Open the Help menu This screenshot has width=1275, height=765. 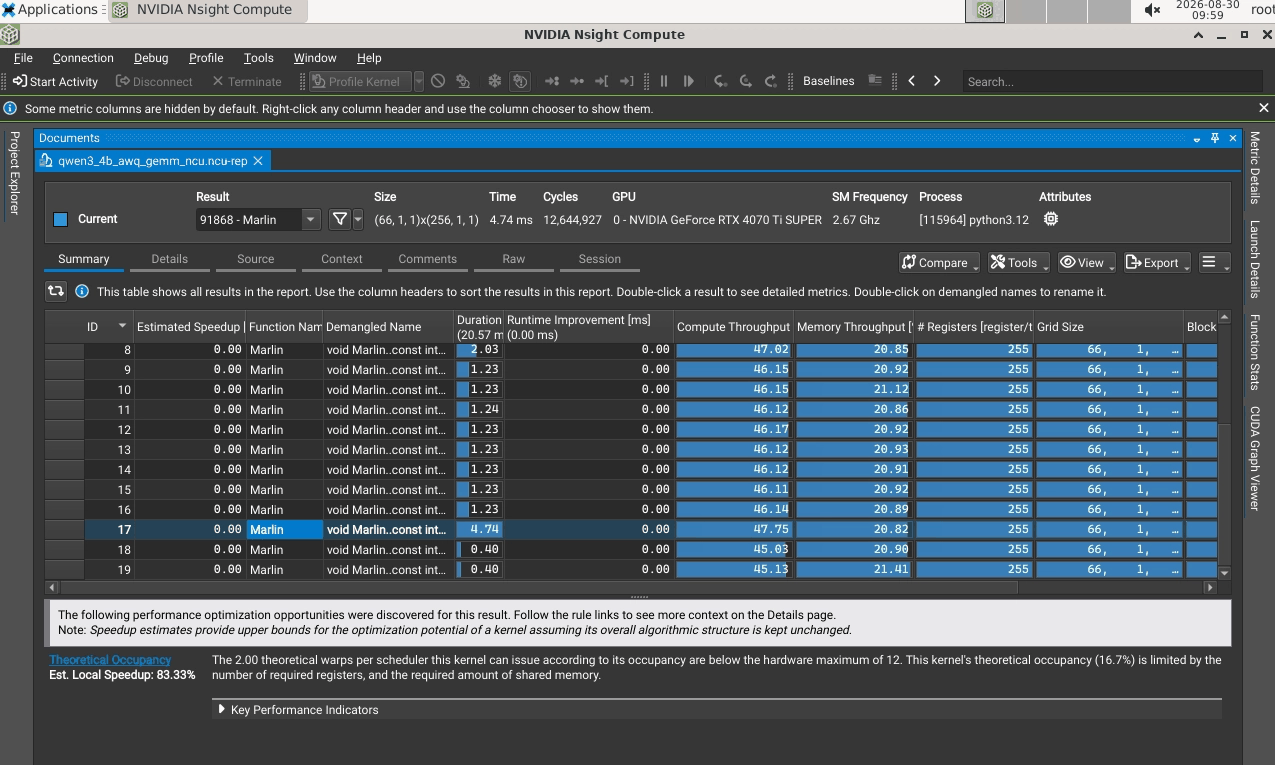tap(369, 58)
